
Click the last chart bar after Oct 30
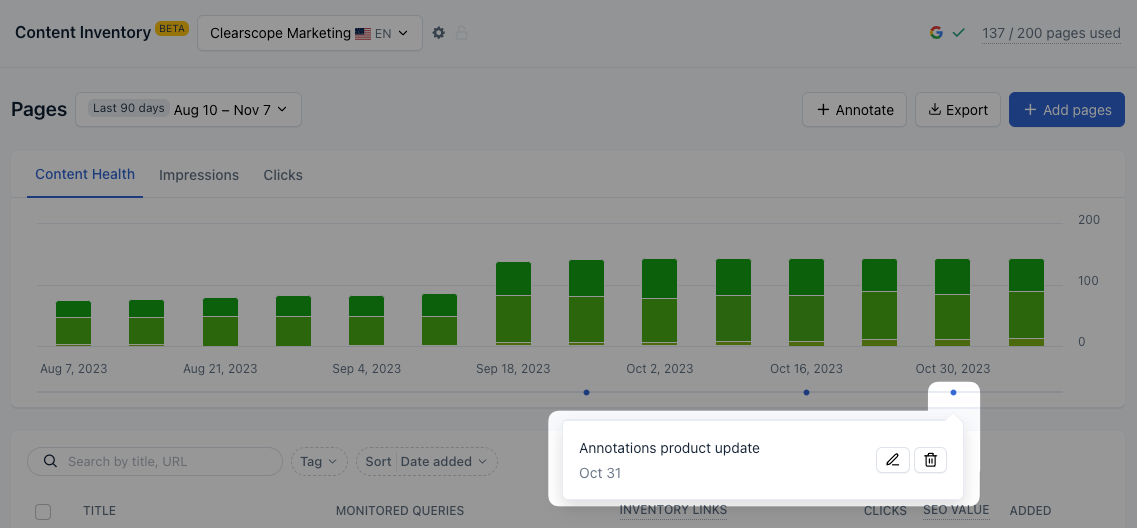point(1026,302)
